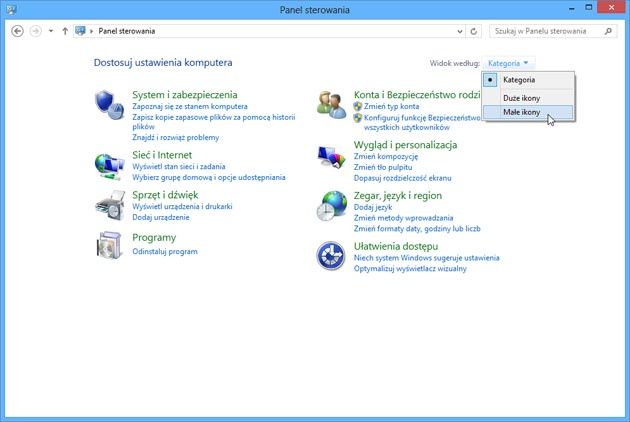Screen dimensions: 630x422
Task: Choose Małe ikony view option
Action: tap(528, 112)
